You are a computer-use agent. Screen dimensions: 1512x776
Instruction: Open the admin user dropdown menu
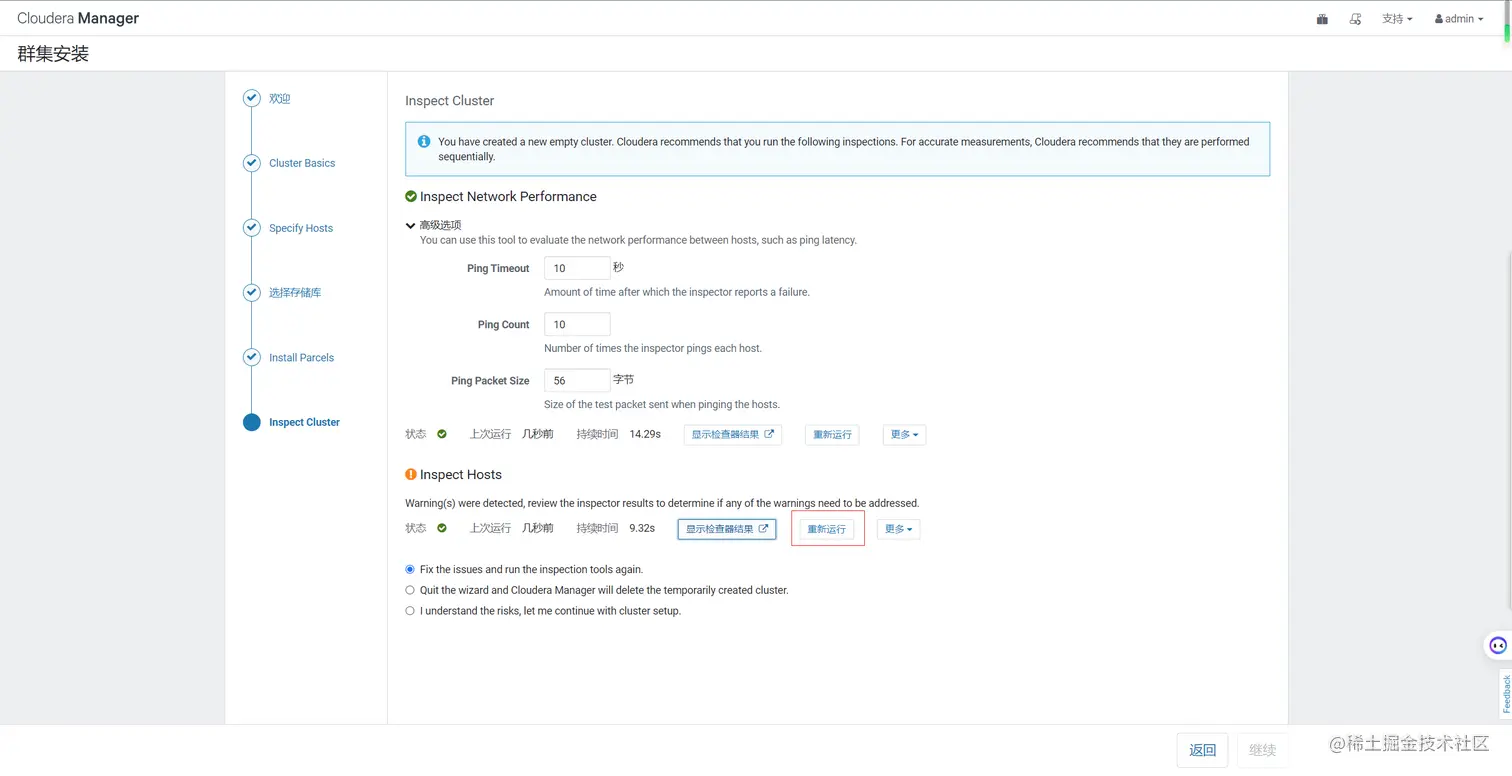point(1459,19)
